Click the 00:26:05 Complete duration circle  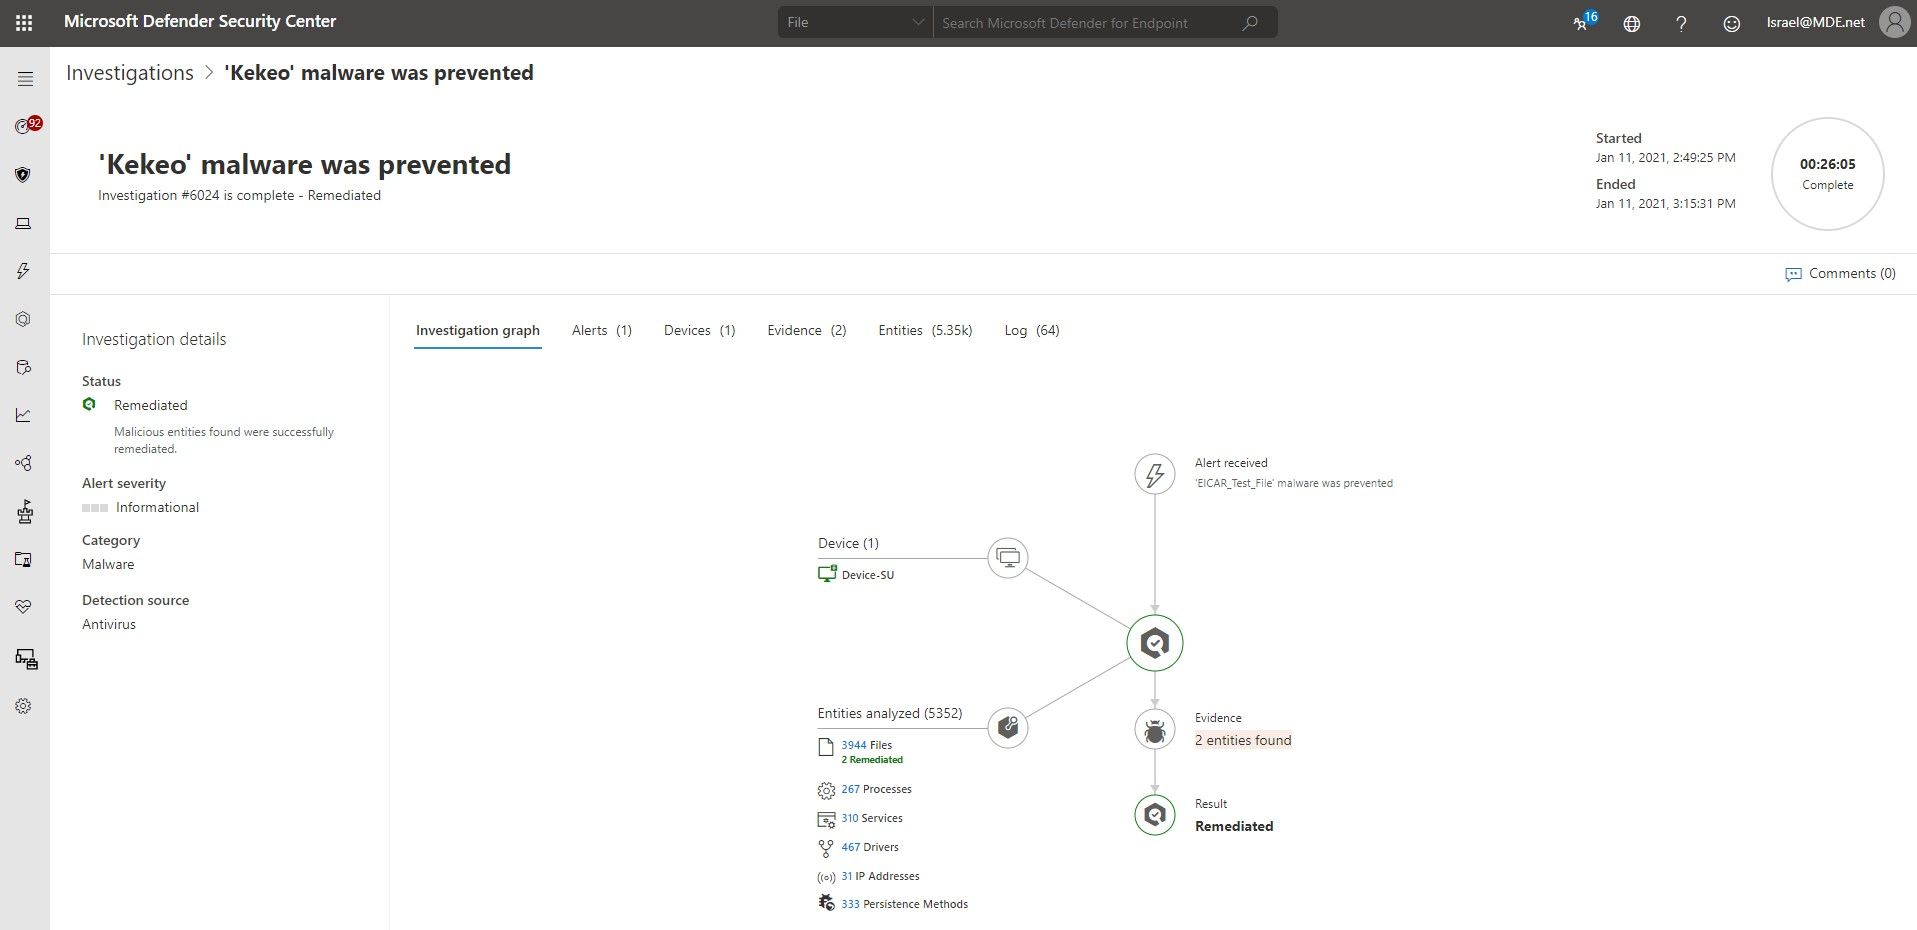(1827, 174)
